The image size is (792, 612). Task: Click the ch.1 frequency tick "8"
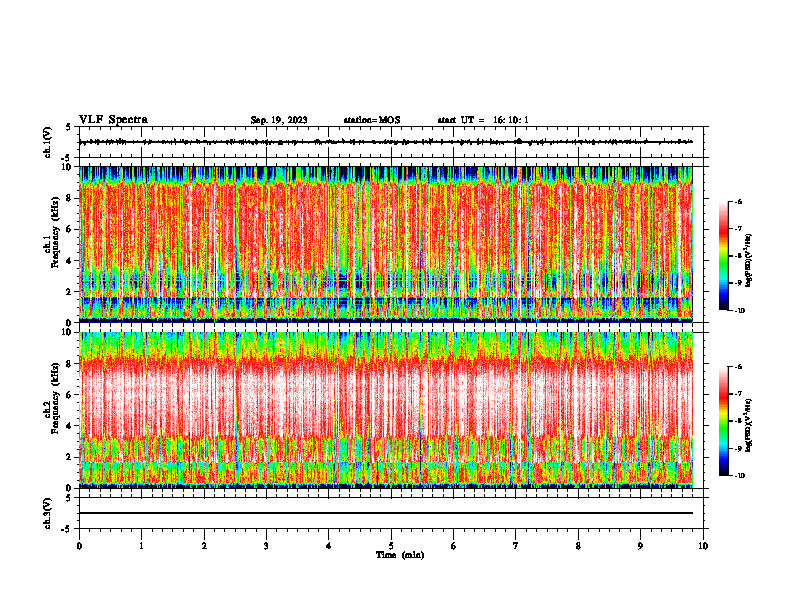coord(70,198)
